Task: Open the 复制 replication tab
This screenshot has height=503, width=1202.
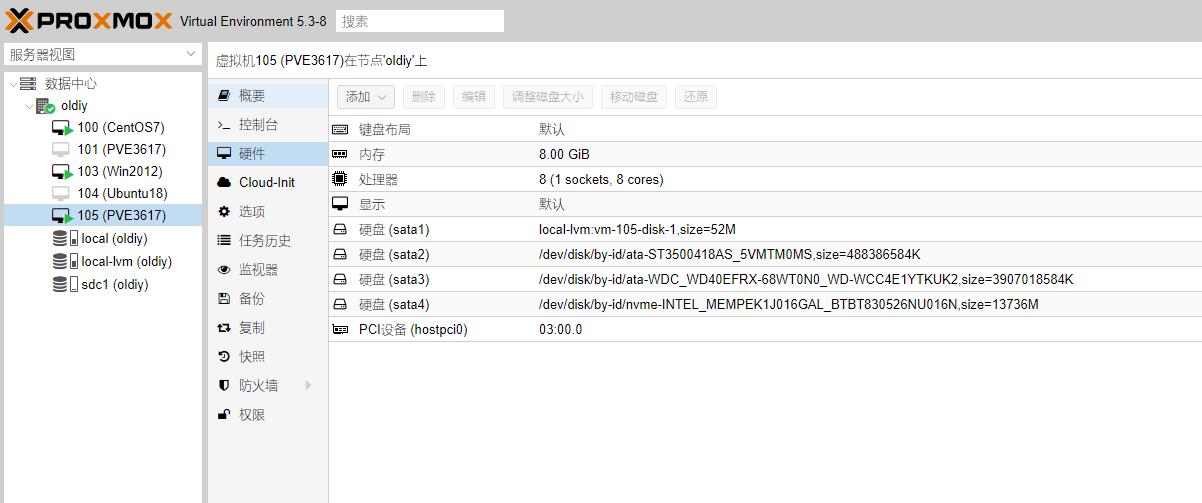Action: pos(268,328)
